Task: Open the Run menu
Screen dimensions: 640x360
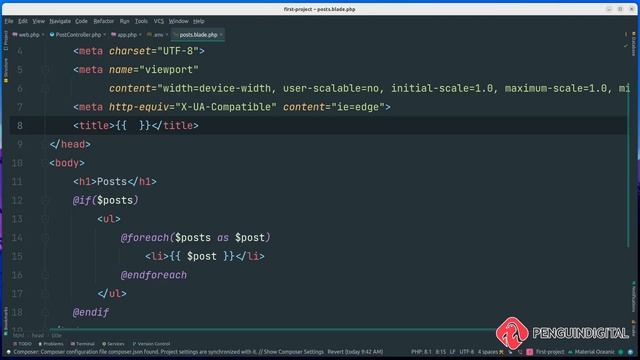Action: click(124, 21)
